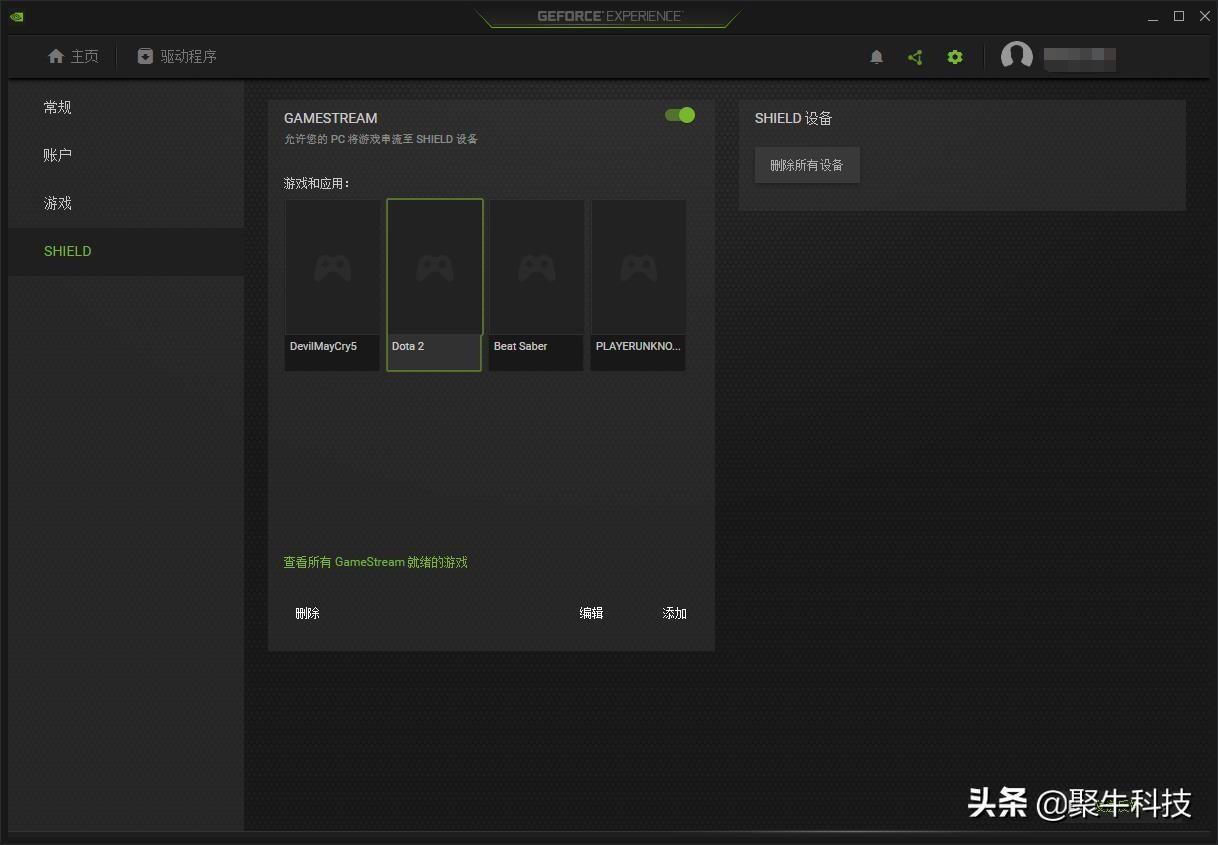This screenshot has width=1218, height=845.
Task: Open 查看所有 GameStream 就绪的游戏 link
Action: (x=376, y=562)
